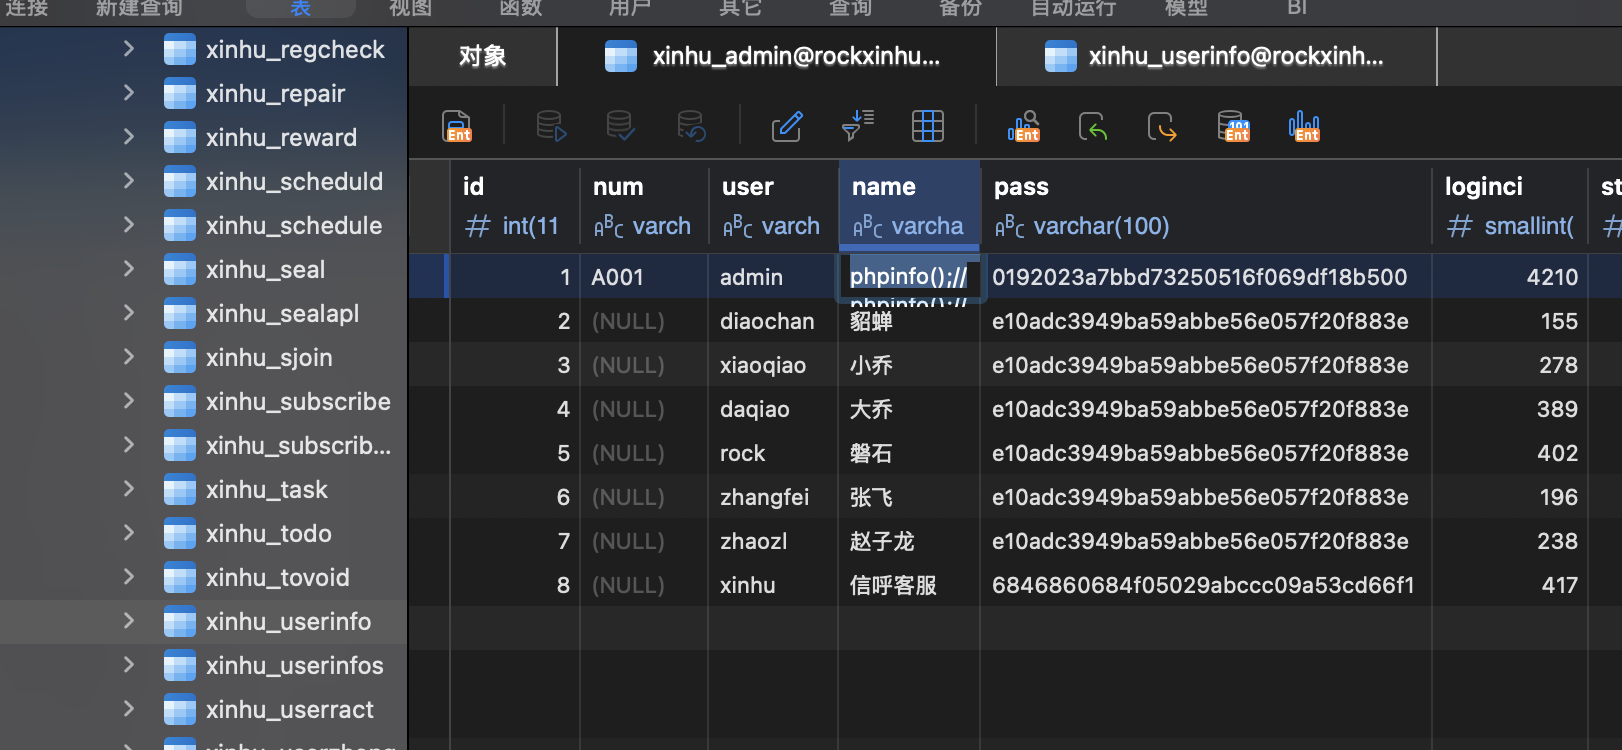Click the export orange arrow icon
The width and height of the screenshot is (1622, 750).
[1162, 126]
